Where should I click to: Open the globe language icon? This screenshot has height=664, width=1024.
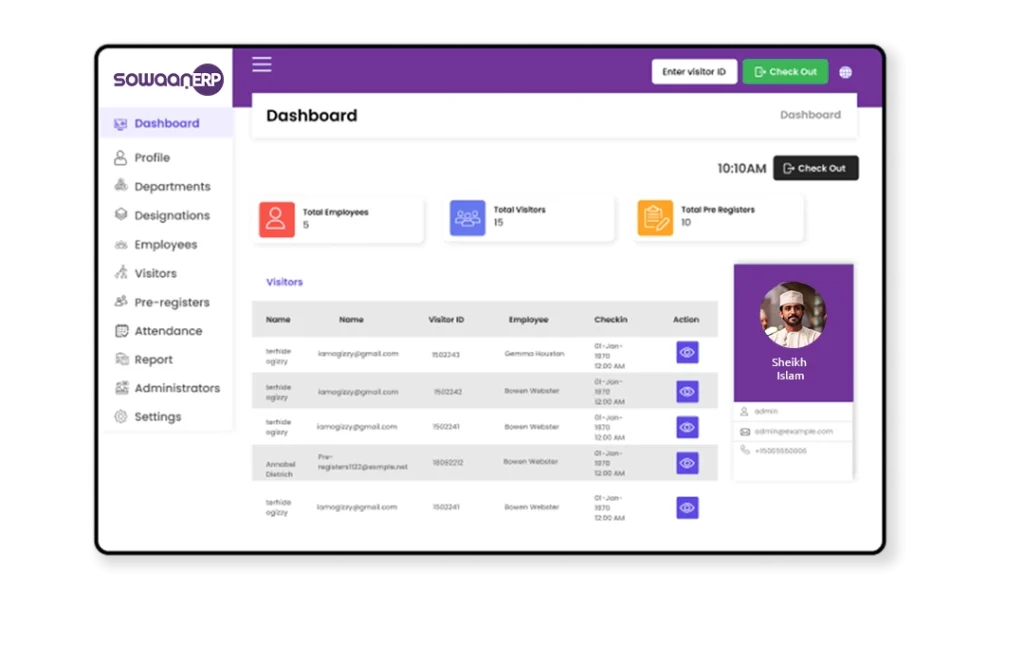pos(845,72)
